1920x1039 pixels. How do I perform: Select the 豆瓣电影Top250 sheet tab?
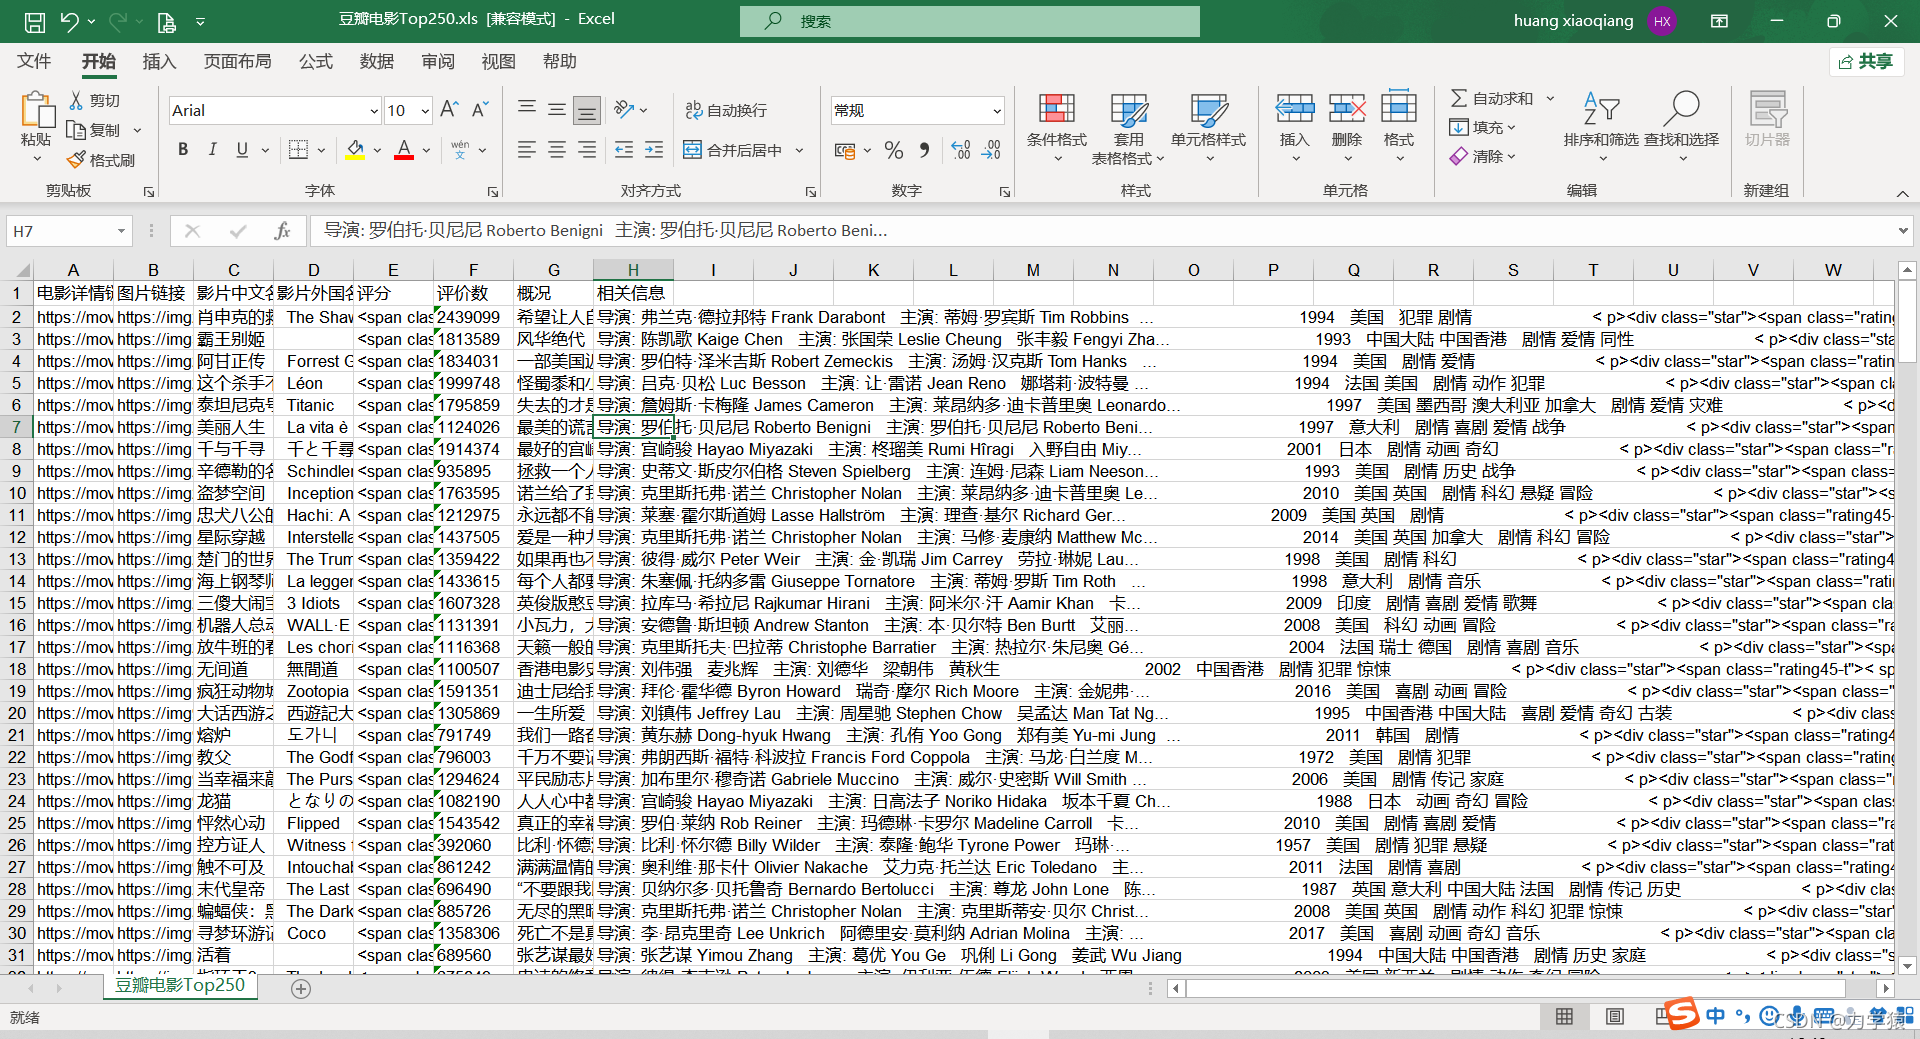pyautogui.click(x=180, y=985)
